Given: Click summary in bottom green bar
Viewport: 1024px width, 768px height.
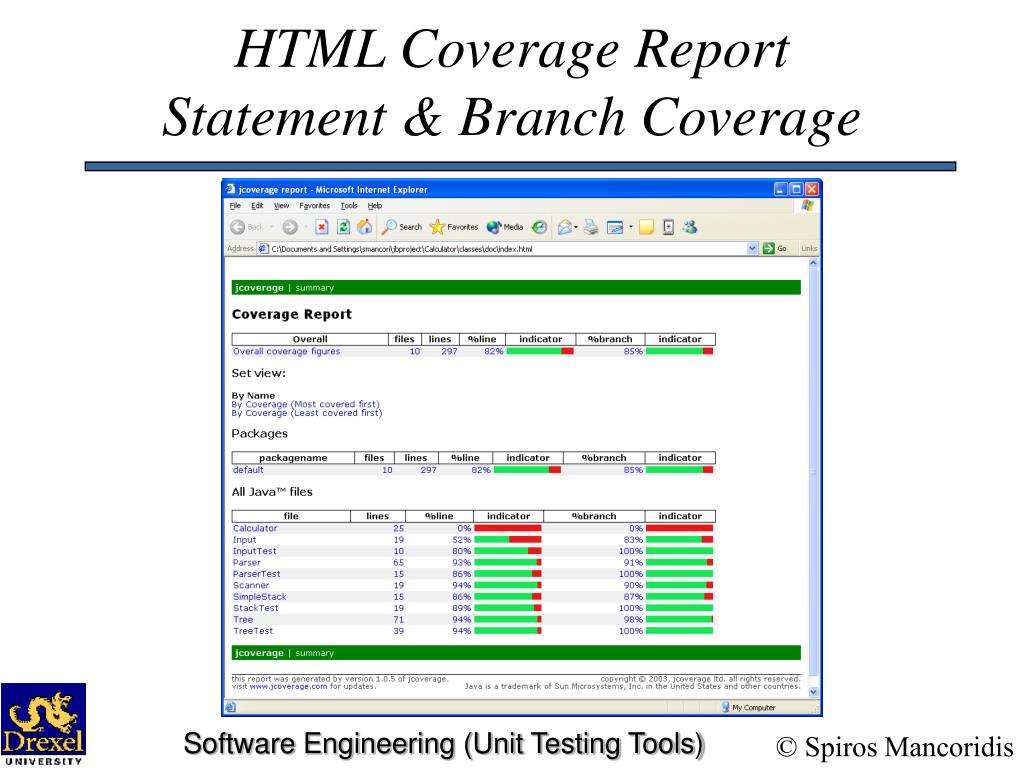Looking at the screenshot, I should coord(314,653).
